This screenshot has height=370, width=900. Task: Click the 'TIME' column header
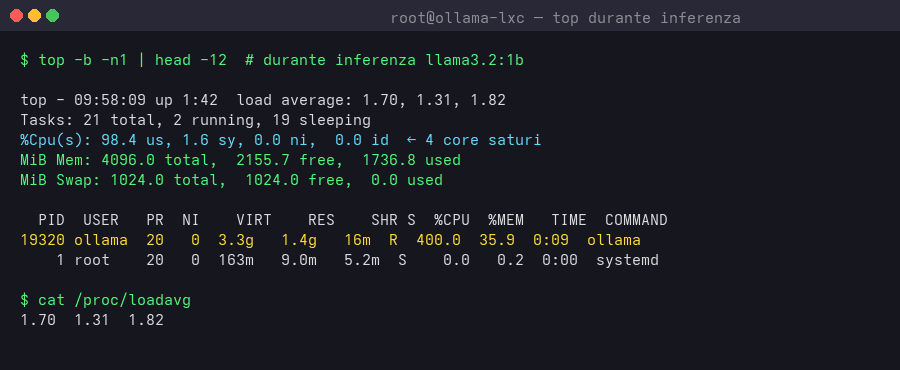pos(569,220)
